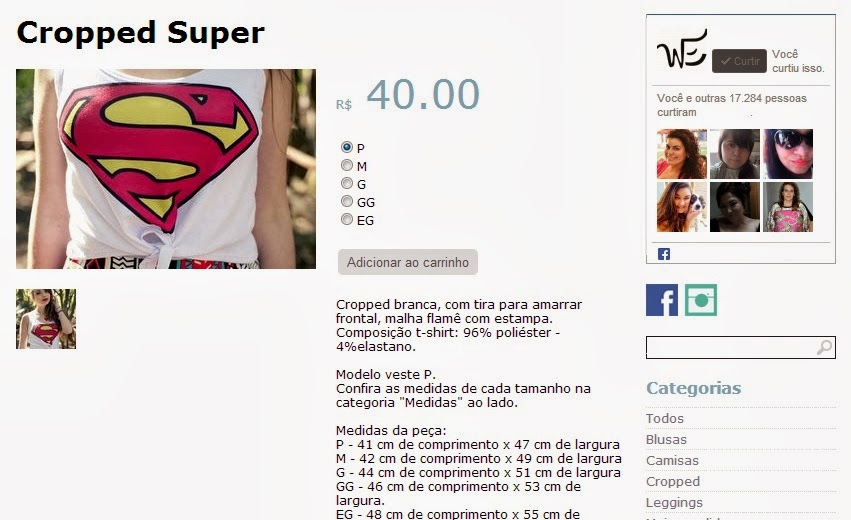
Task: Open profile photo of woman with sunglasses
Action: point(788,154)
